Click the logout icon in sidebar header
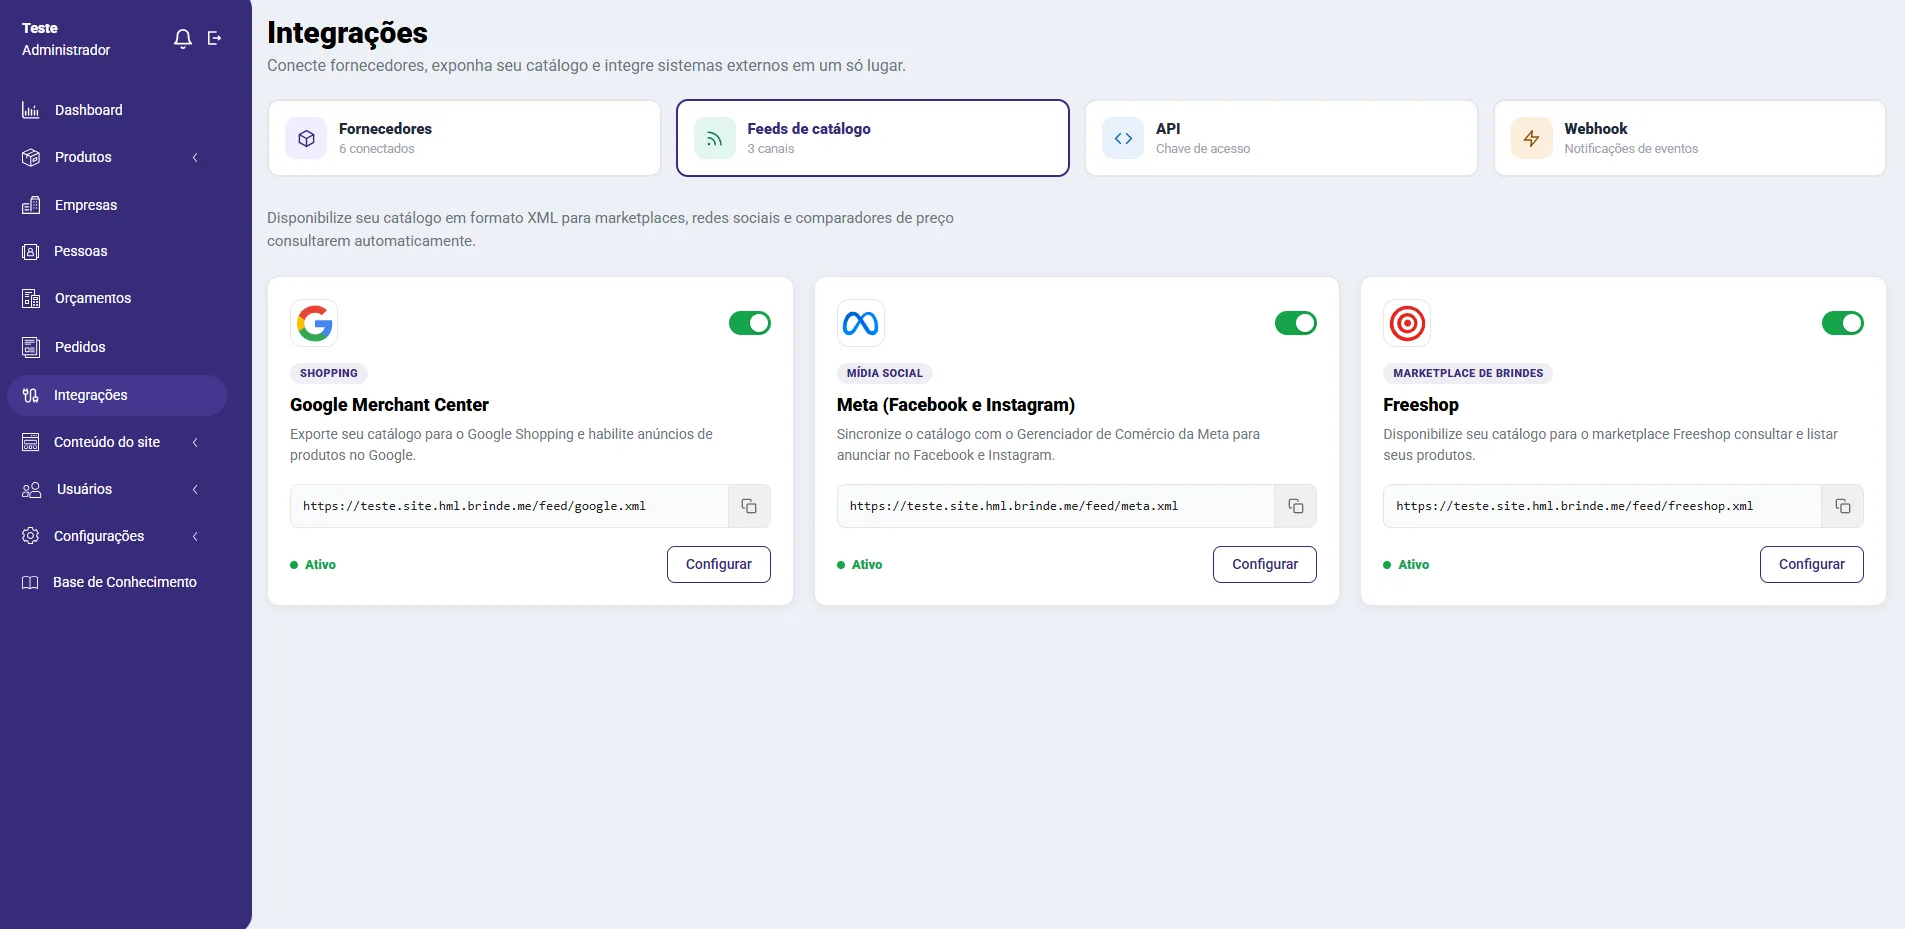 coord(214,38)
